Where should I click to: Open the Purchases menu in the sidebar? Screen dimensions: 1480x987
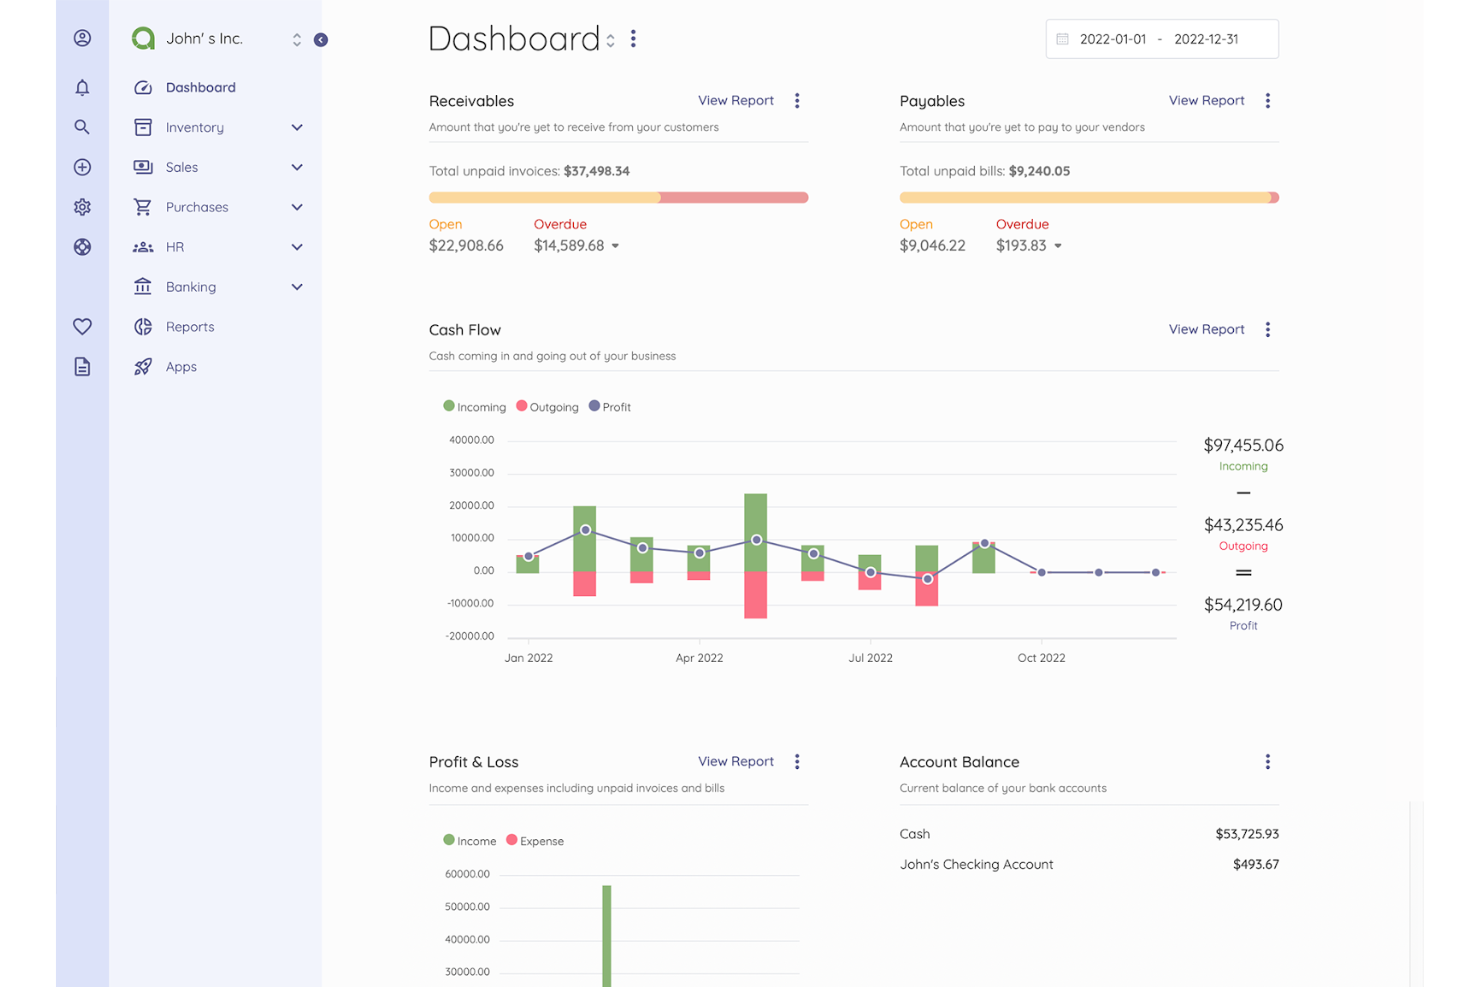(197, 207)
